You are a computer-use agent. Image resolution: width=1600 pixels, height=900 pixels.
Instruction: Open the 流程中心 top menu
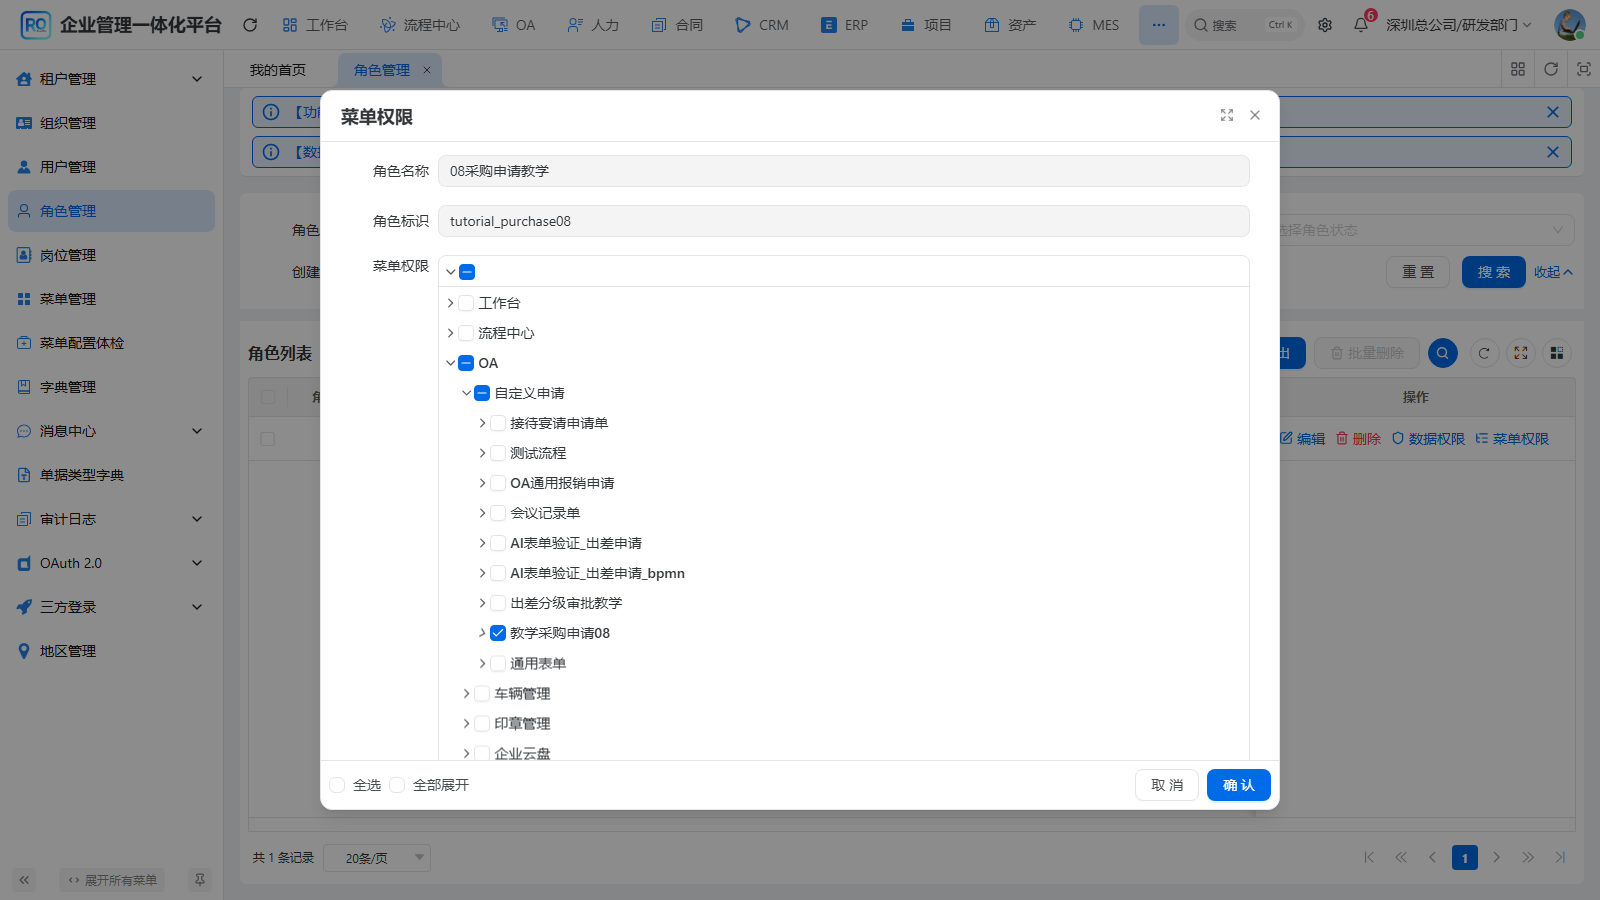(420, 25)
